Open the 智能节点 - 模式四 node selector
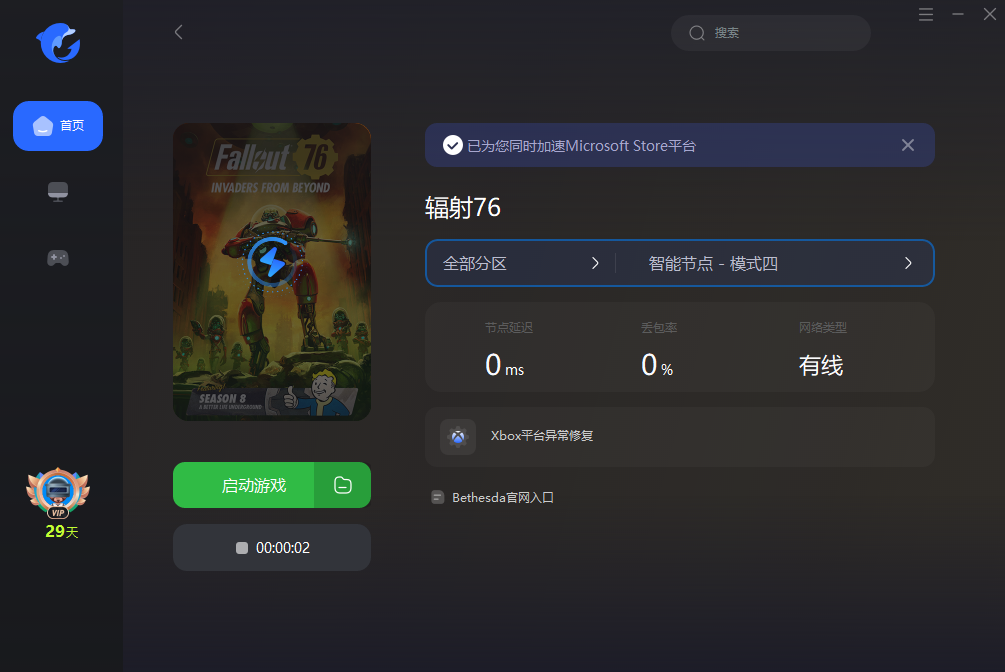This screenshot has height=672, width=1005. (774, 264)
